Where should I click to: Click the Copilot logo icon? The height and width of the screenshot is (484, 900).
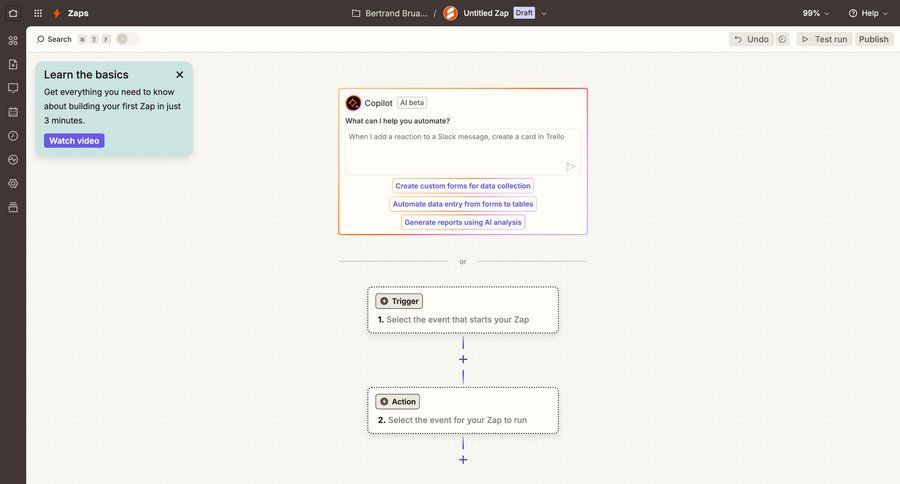pos(353,103)
